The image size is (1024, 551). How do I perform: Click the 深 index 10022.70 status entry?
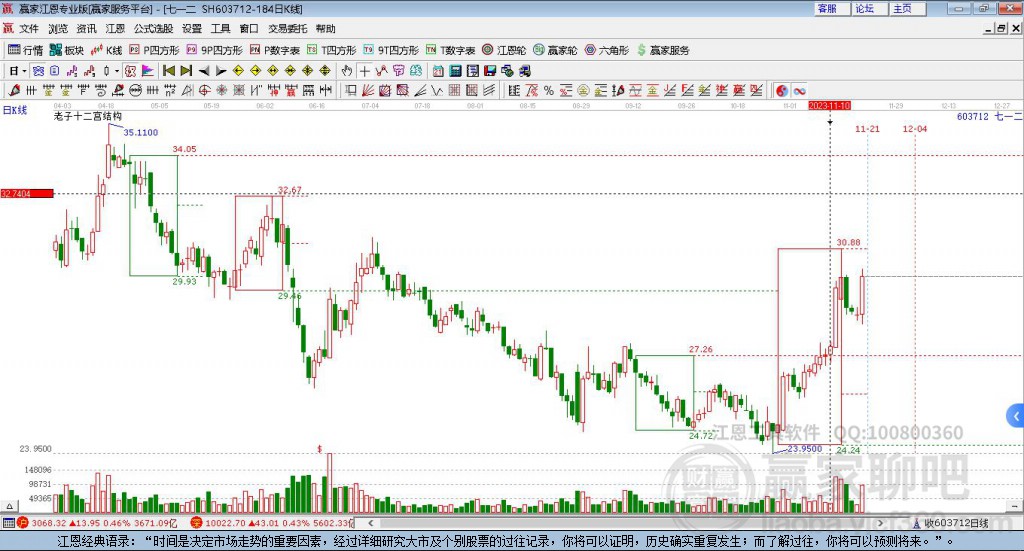click(x=272, y=523)
